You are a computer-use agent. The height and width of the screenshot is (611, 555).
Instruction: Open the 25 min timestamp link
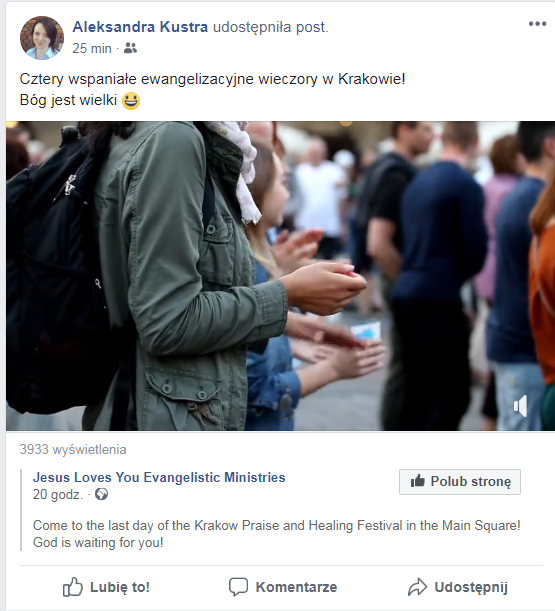92,48
